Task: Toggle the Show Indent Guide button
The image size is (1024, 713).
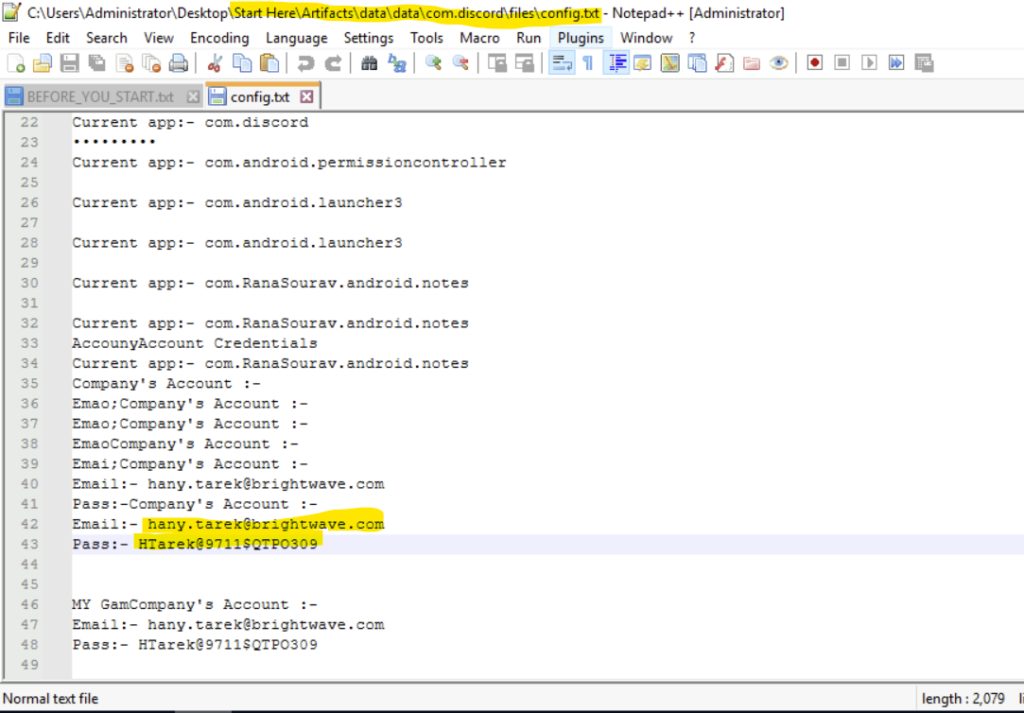Action: coord(617,63)
